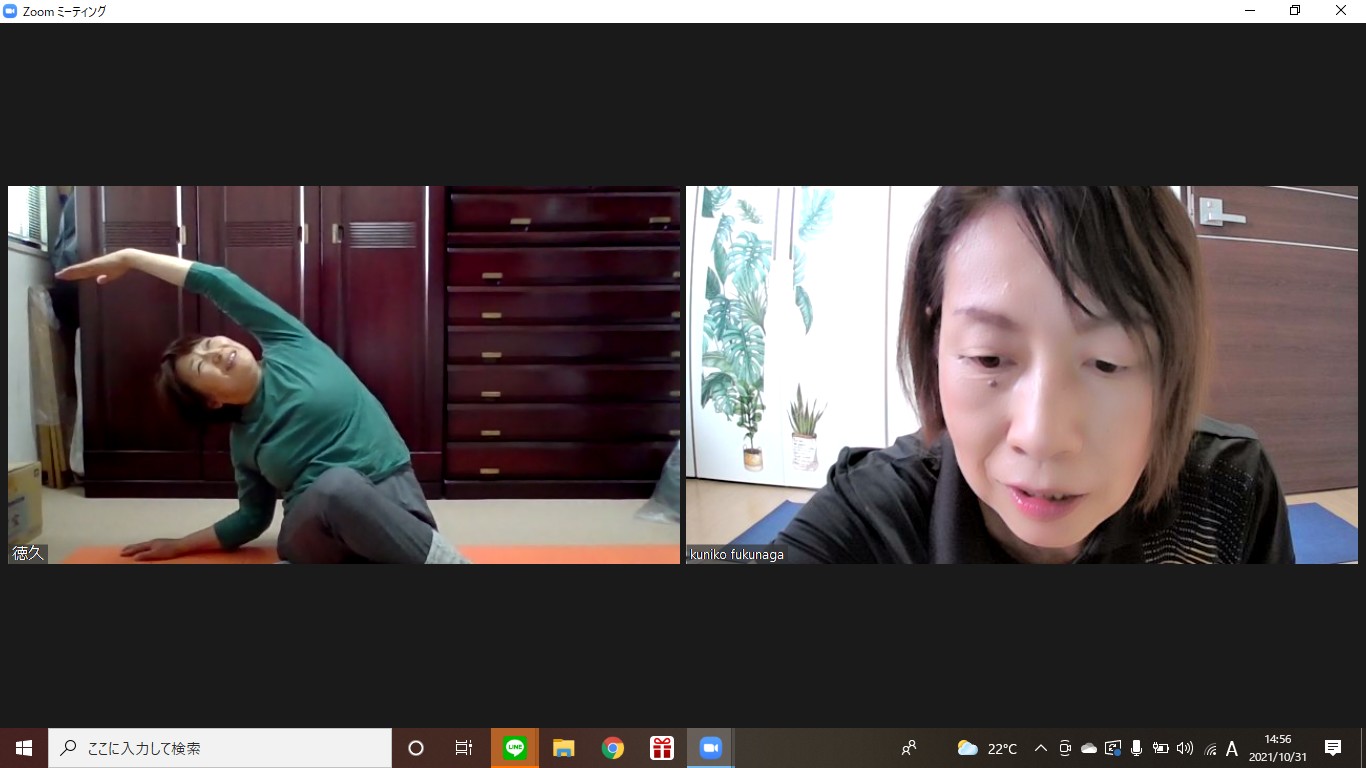
Task: Click the taskbar search box ここに入力して検索
Action: point(220,748)
